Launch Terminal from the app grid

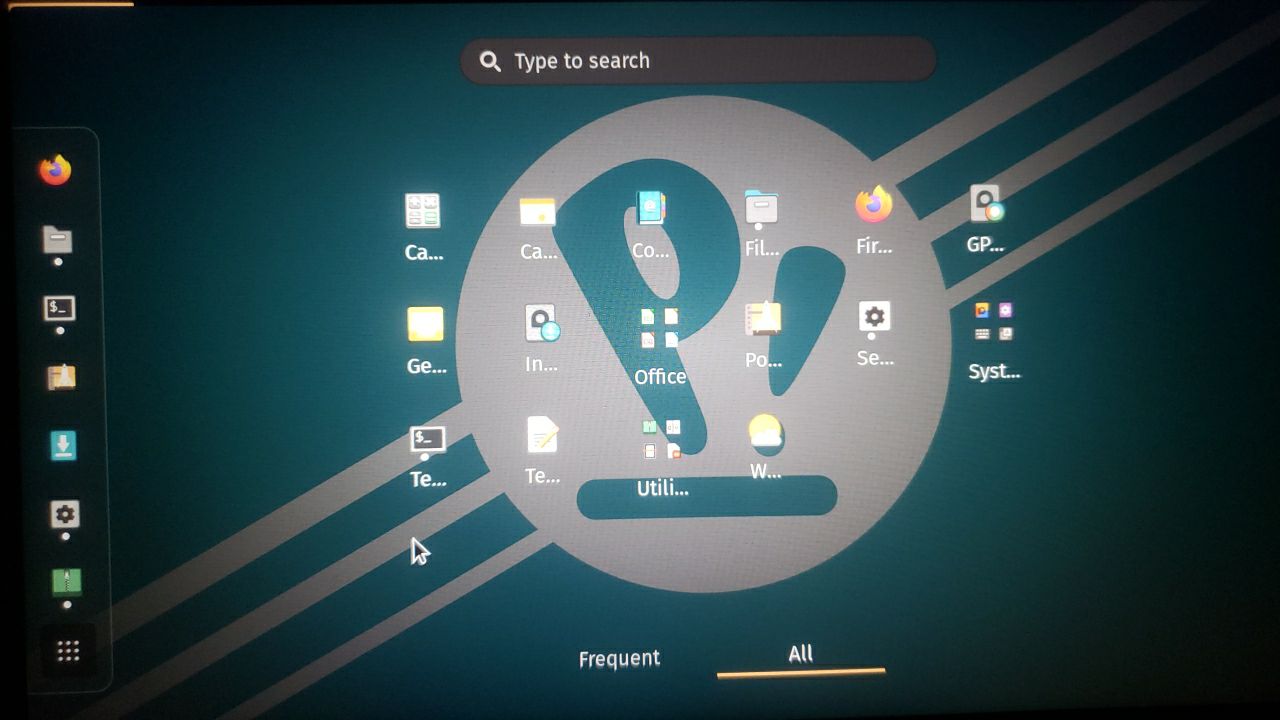pyautogui.click(x=428, y=438)
